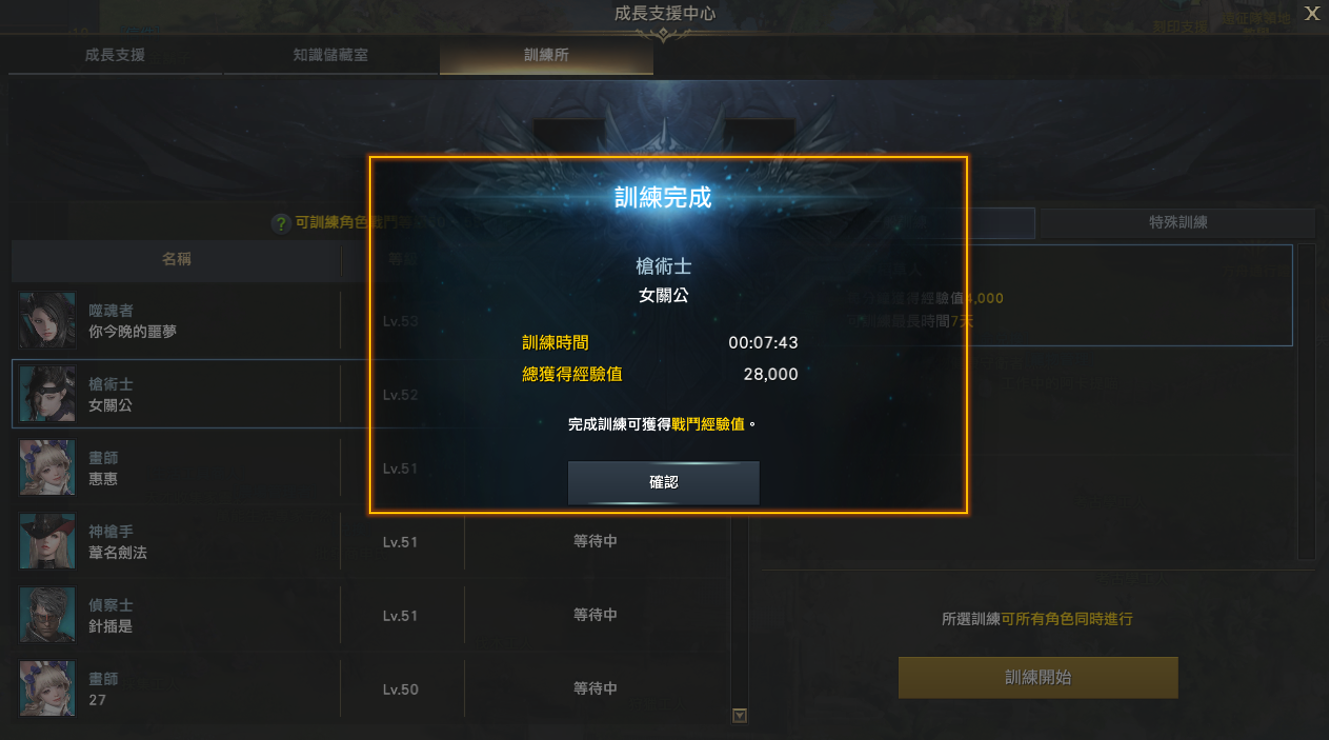This screenshot has height=740, width=1329.
Task: Pick 偵察士 針插是 character portrait
Action: [47, 615]
